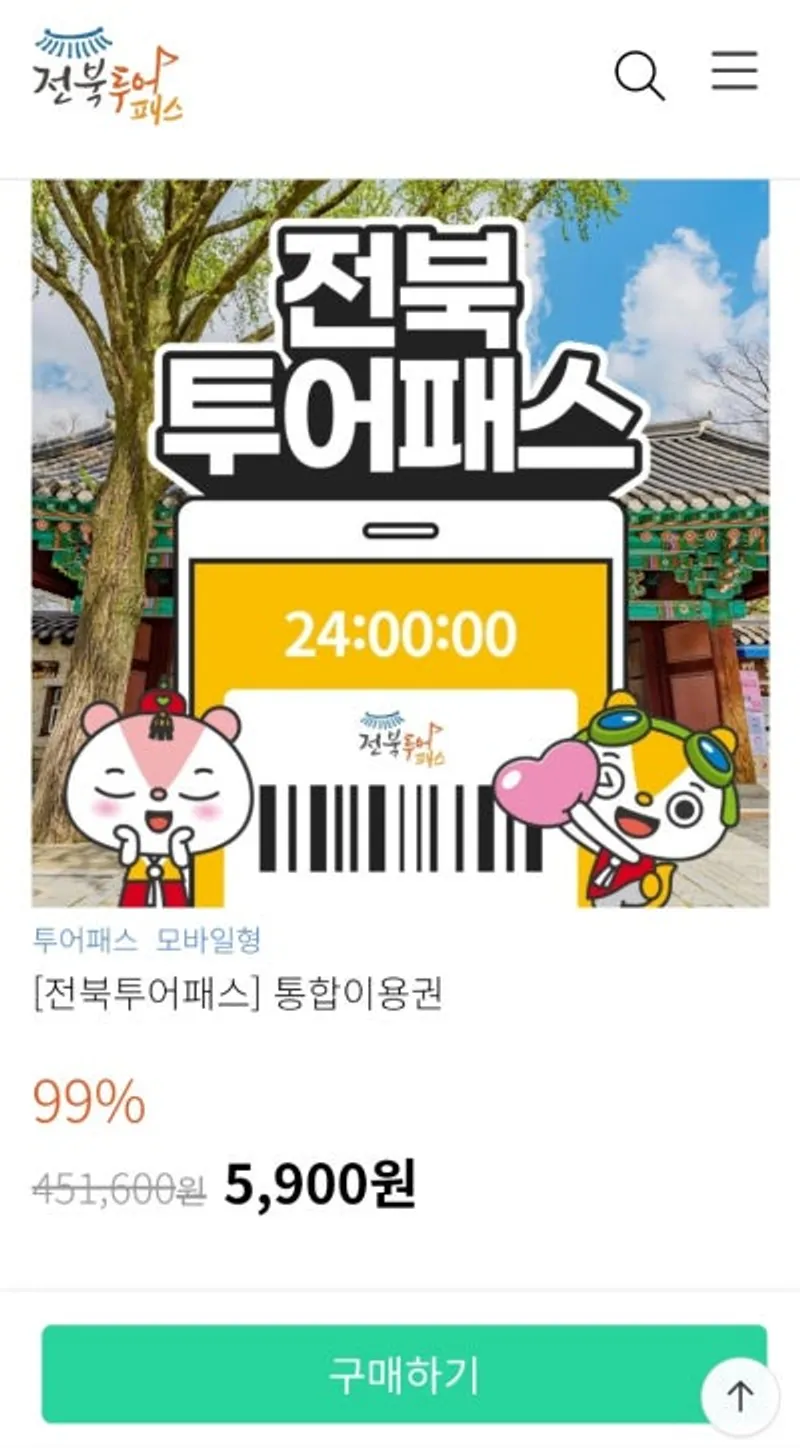Open the [전북투어패스] 통합이용권 product title
This screenshot has width=800, height=1448.
(x=238, y=995)
